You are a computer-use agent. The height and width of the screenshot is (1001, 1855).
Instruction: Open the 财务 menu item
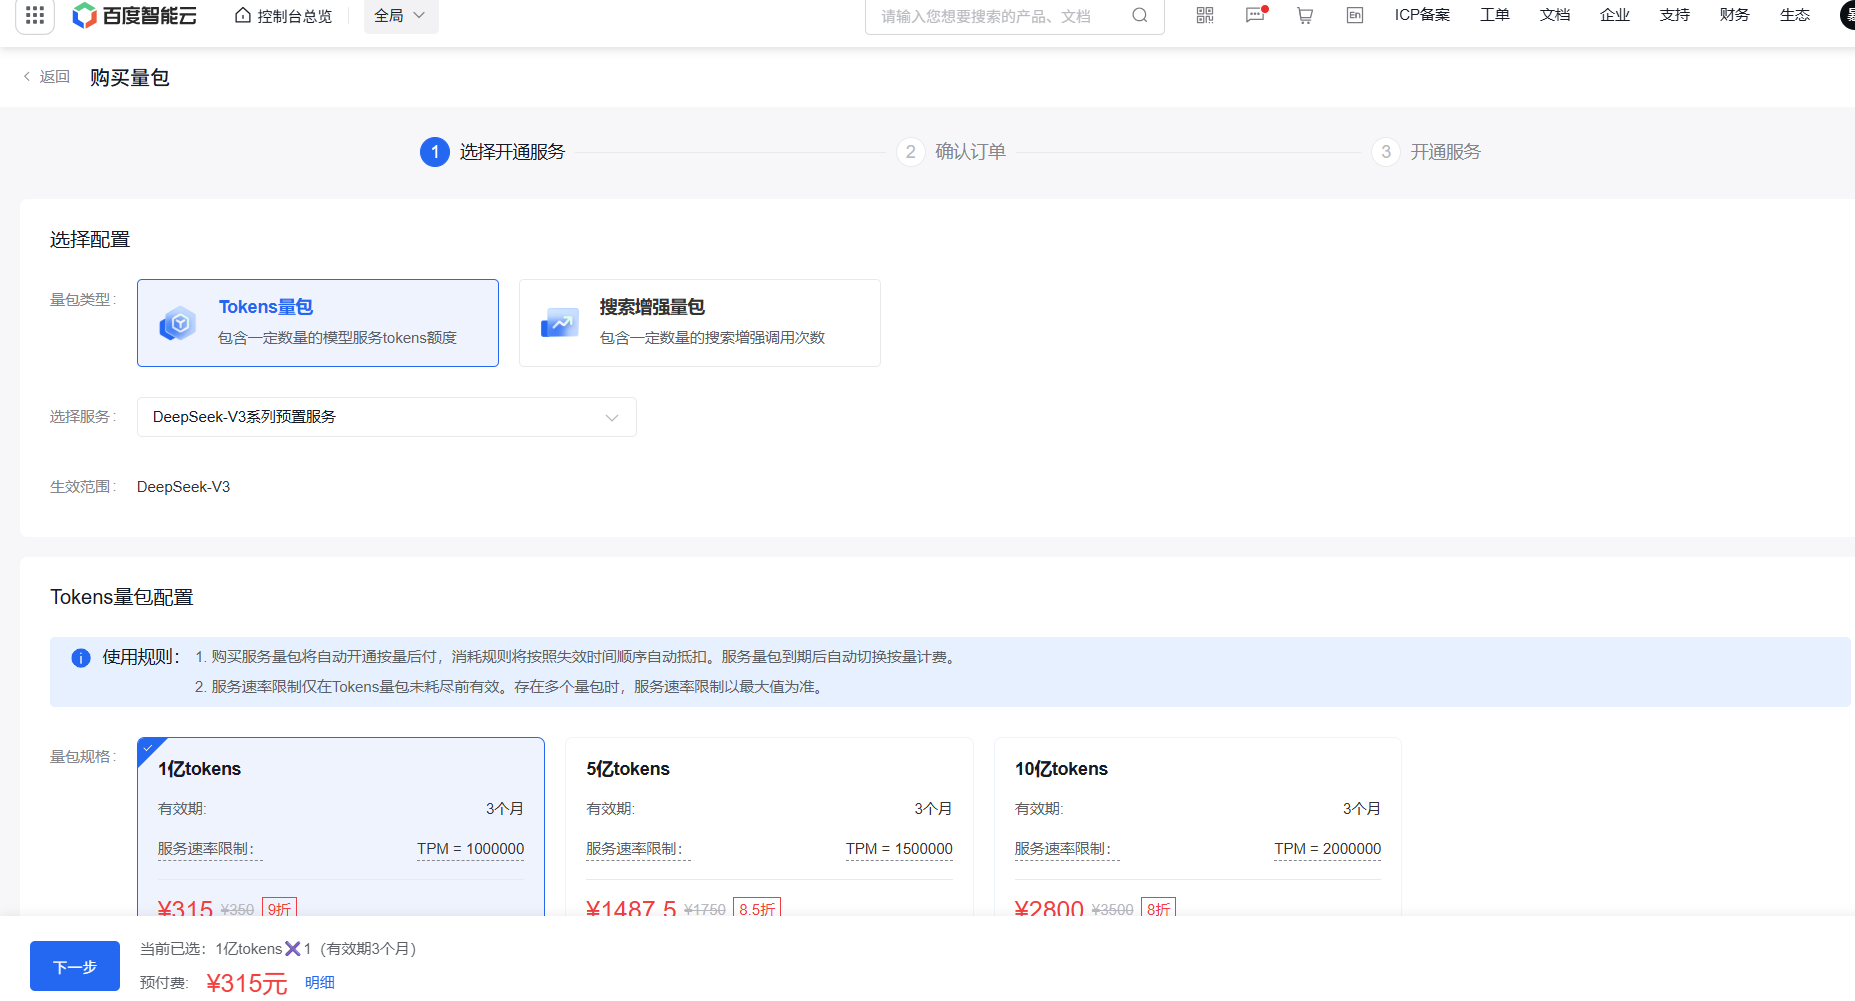(1735, 15)
